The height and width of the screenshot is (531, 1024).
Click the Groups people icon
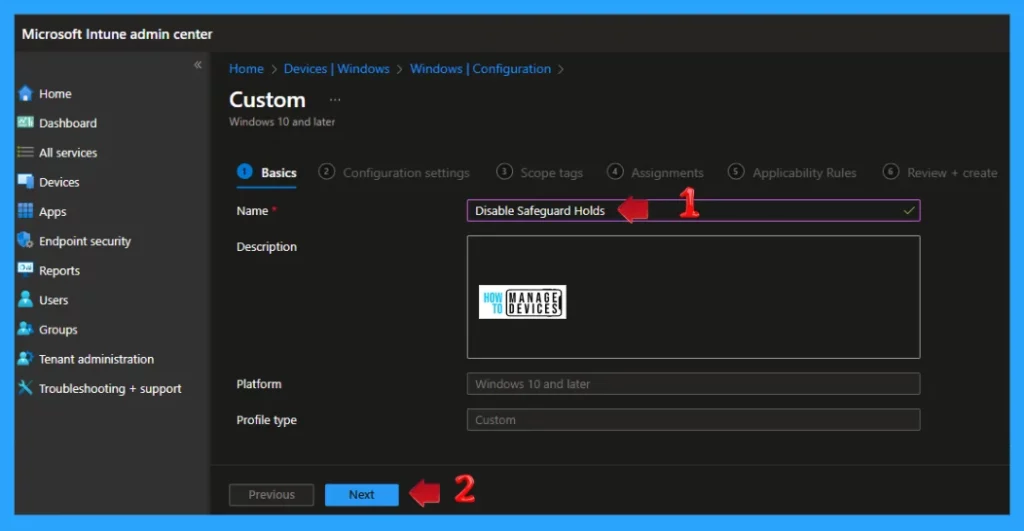coord(25,329)
